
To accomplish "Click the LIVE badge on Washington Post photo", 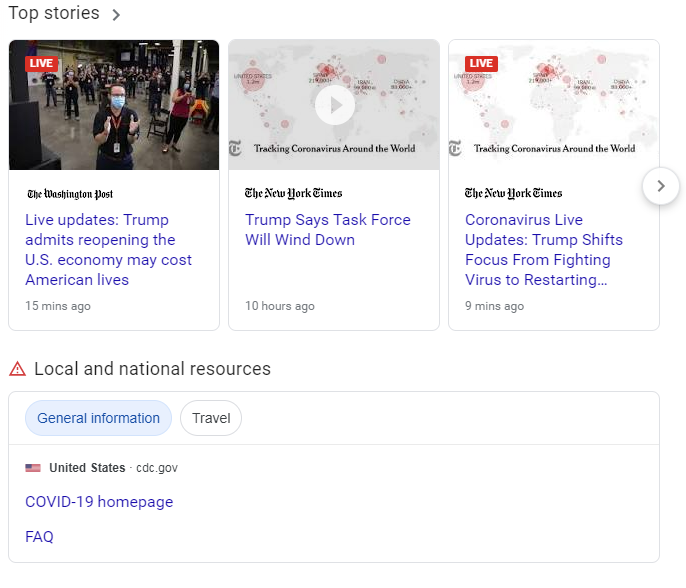I will point(41,63).
